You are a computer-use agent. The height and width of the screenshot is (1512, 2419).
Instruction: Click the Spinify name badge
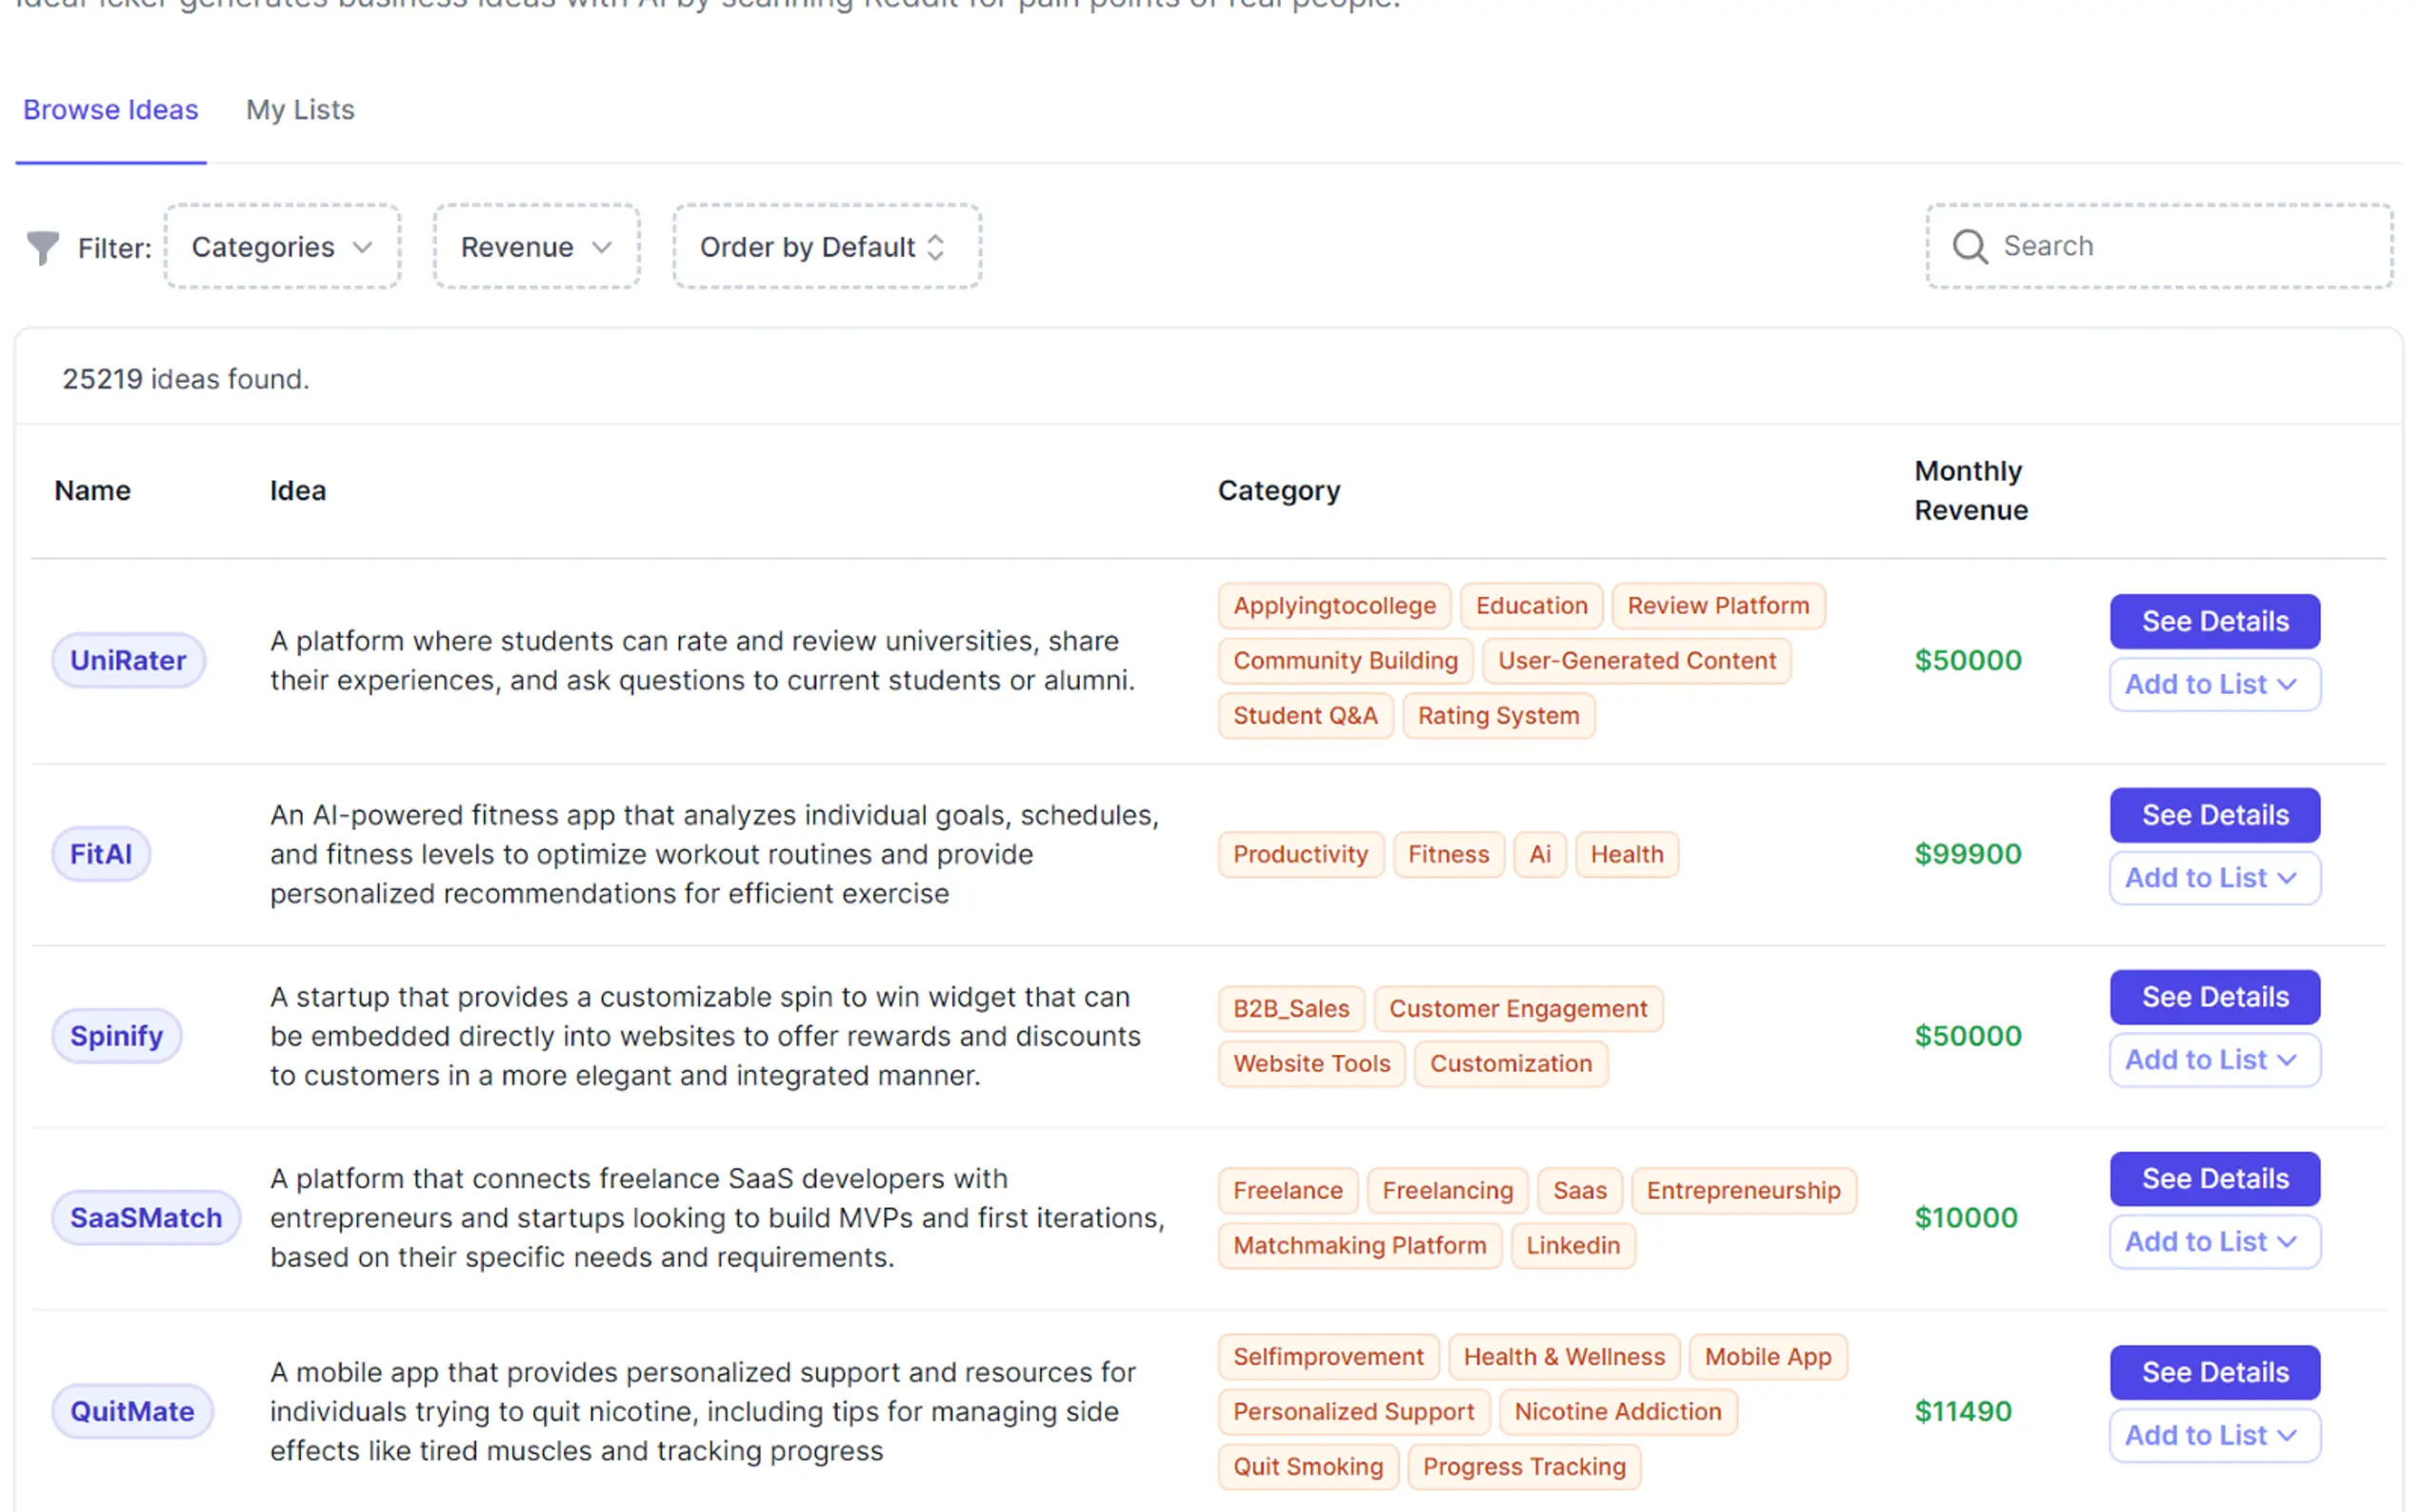point(116,1036)
